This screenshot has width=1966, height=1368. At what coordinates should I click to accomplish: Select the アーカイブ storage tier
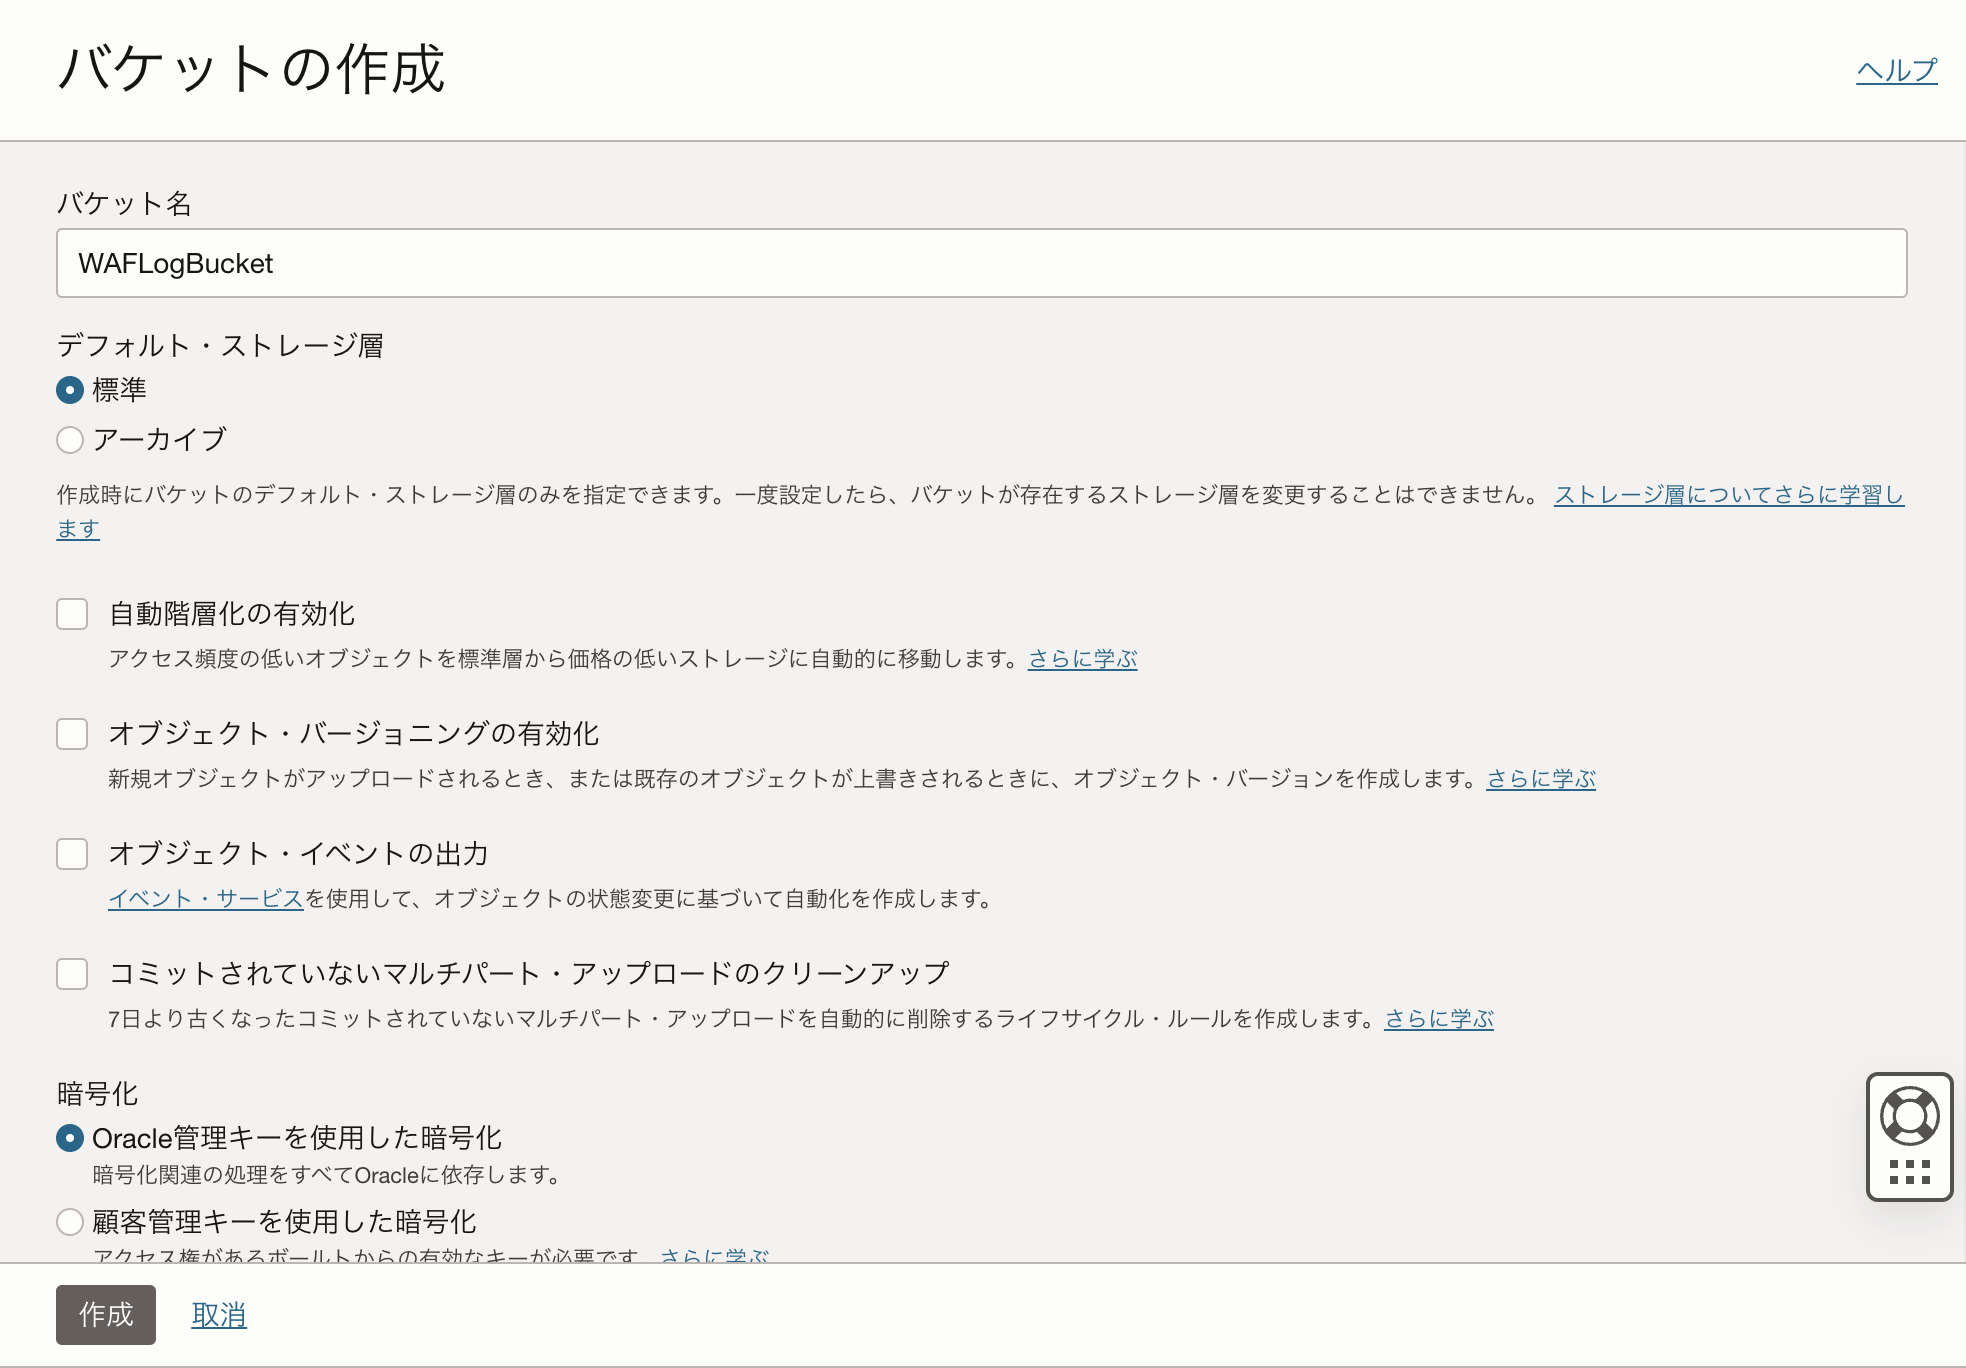(x=69, y=440)
